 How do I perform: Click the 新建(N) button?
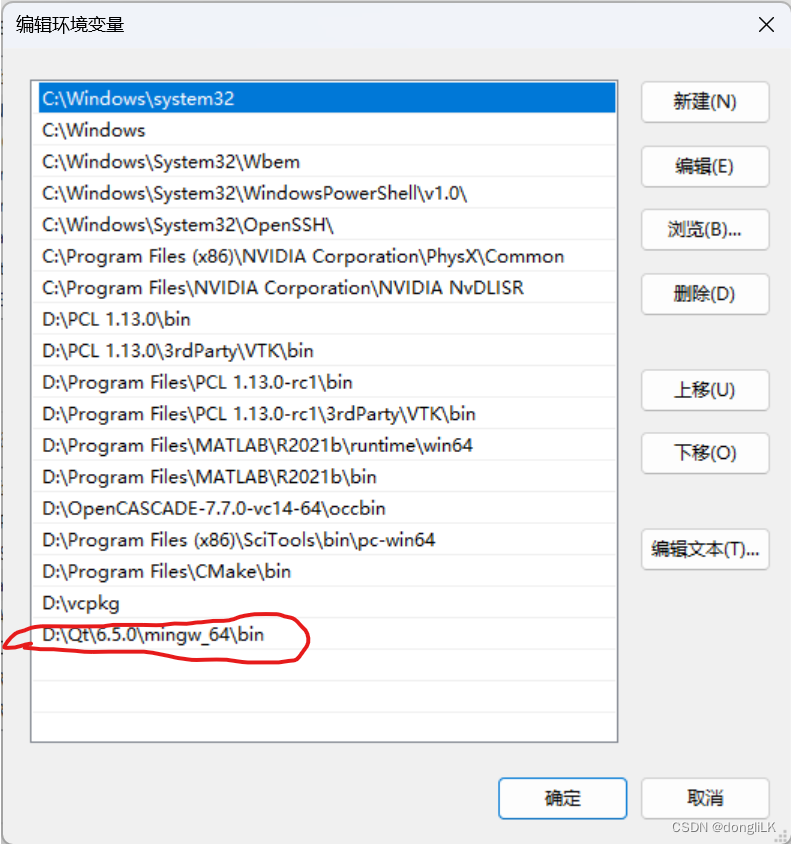tap(705, 102)
